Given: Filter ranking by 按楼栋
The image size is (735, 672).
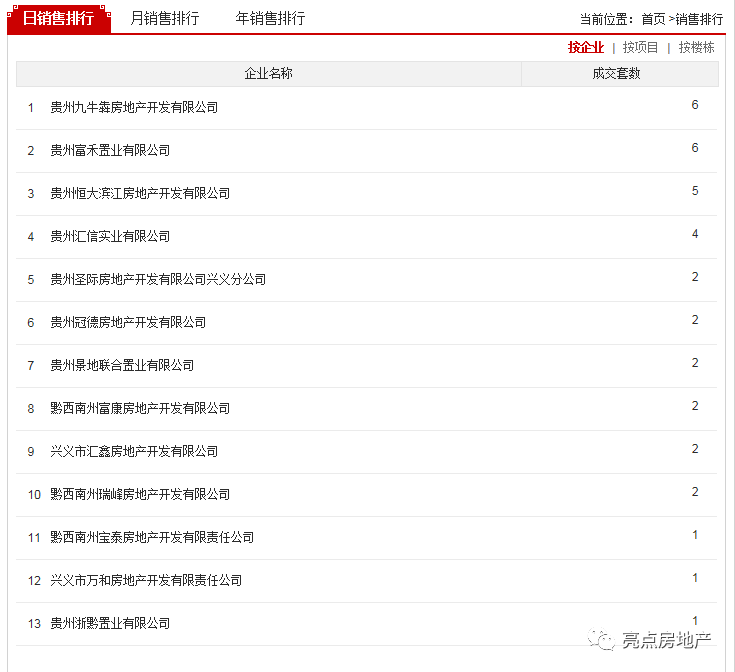Looking at the screenshot, I should (697, 47).
